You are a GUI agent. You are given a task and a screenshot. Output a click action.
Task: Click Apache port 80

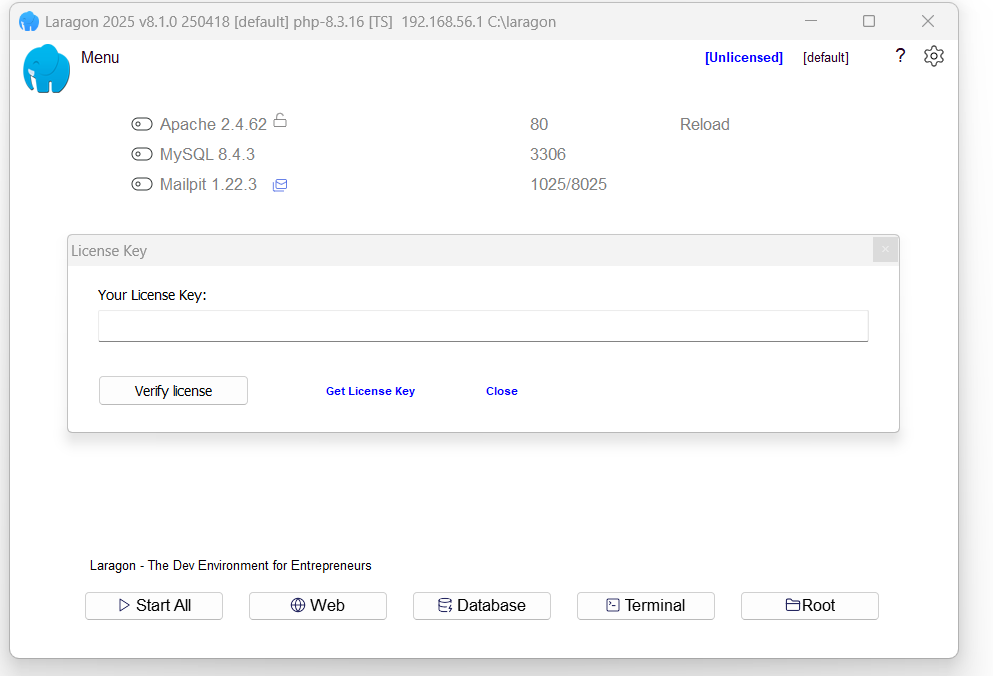pos(539,124)
